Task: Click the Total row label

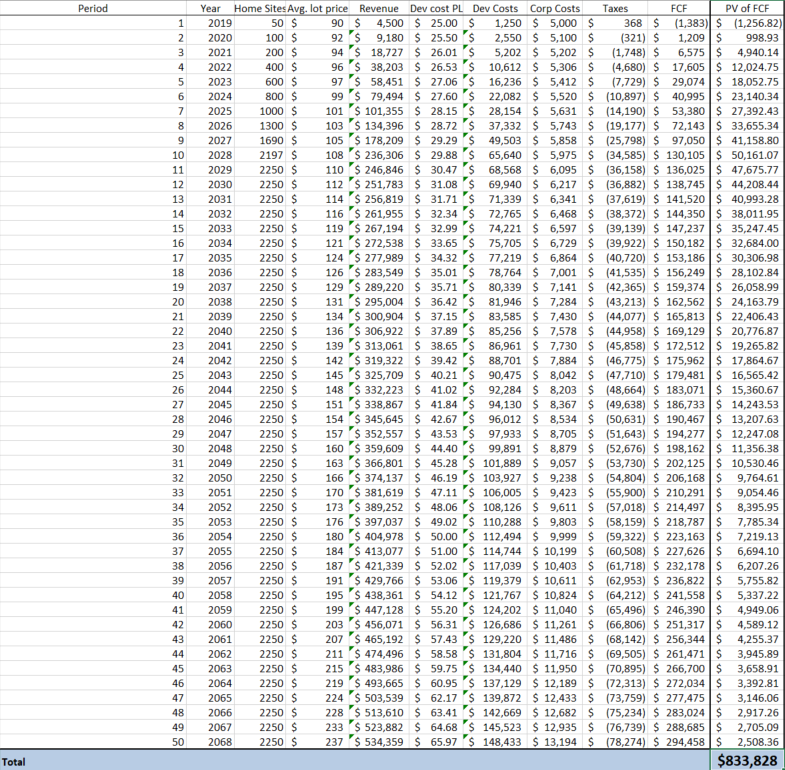Action: [x=14, y=761]
